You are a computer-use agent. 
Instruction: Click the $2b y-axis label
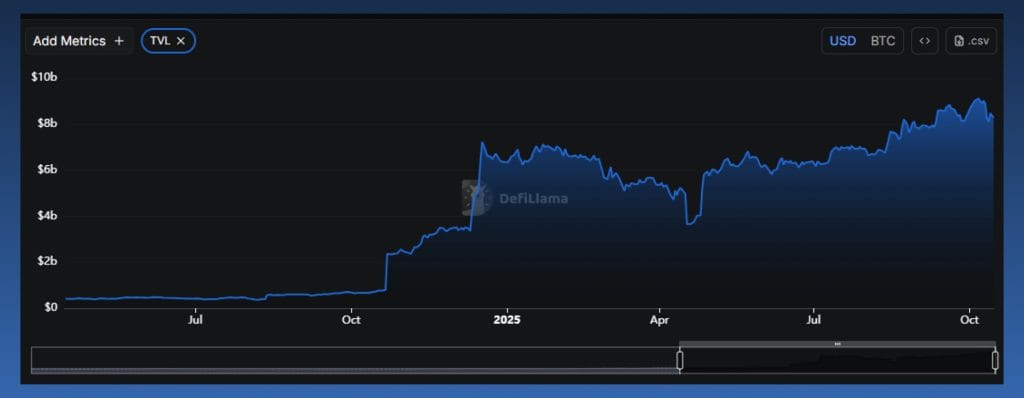47,261
